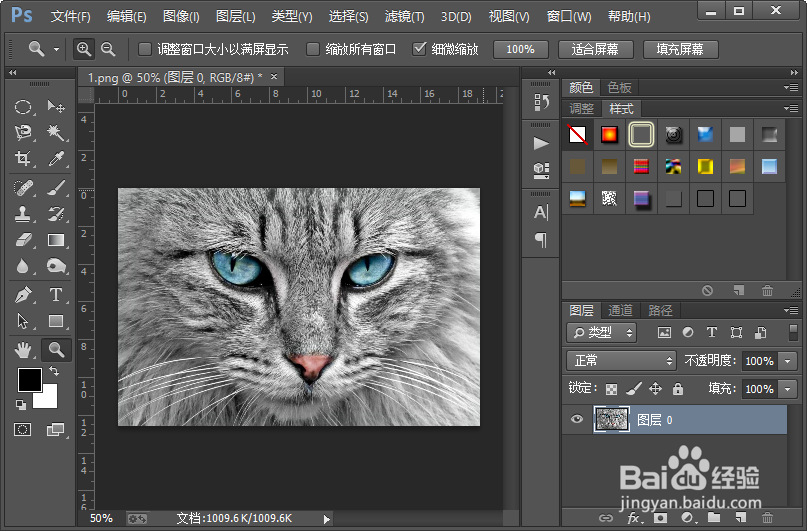The height and width of the screenshot is (531, 807).
Task: Select the Move tool
Action: (x=56, y=107)
